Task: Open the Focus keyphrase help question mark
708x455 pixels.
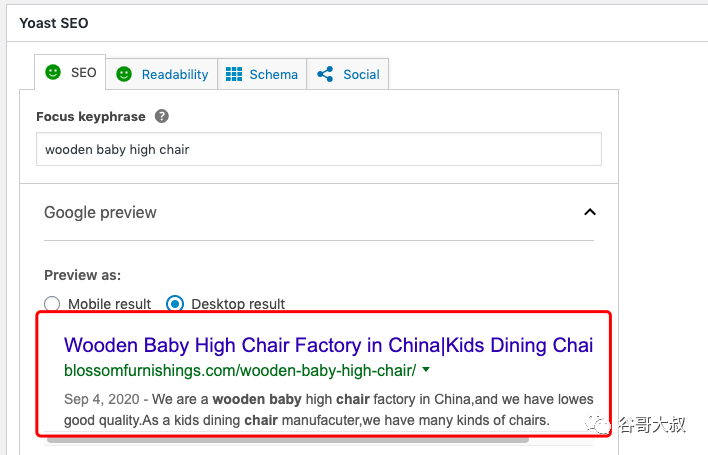Action: (162, 116)
